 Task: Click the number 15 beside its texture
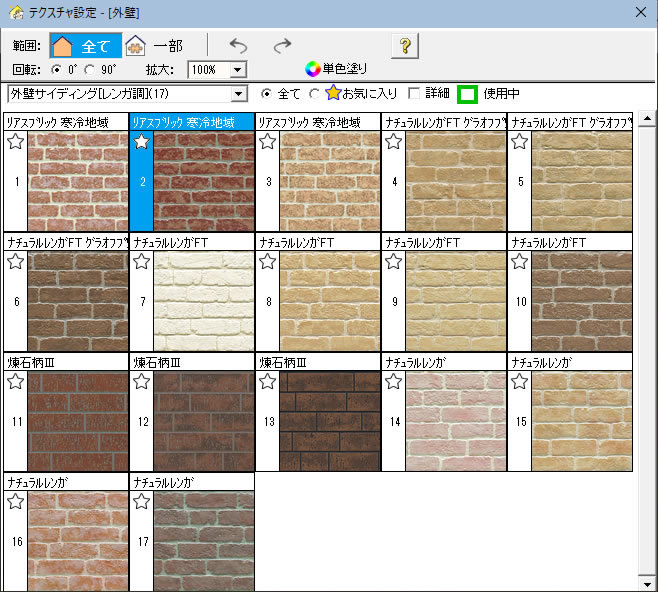(521, 422)
